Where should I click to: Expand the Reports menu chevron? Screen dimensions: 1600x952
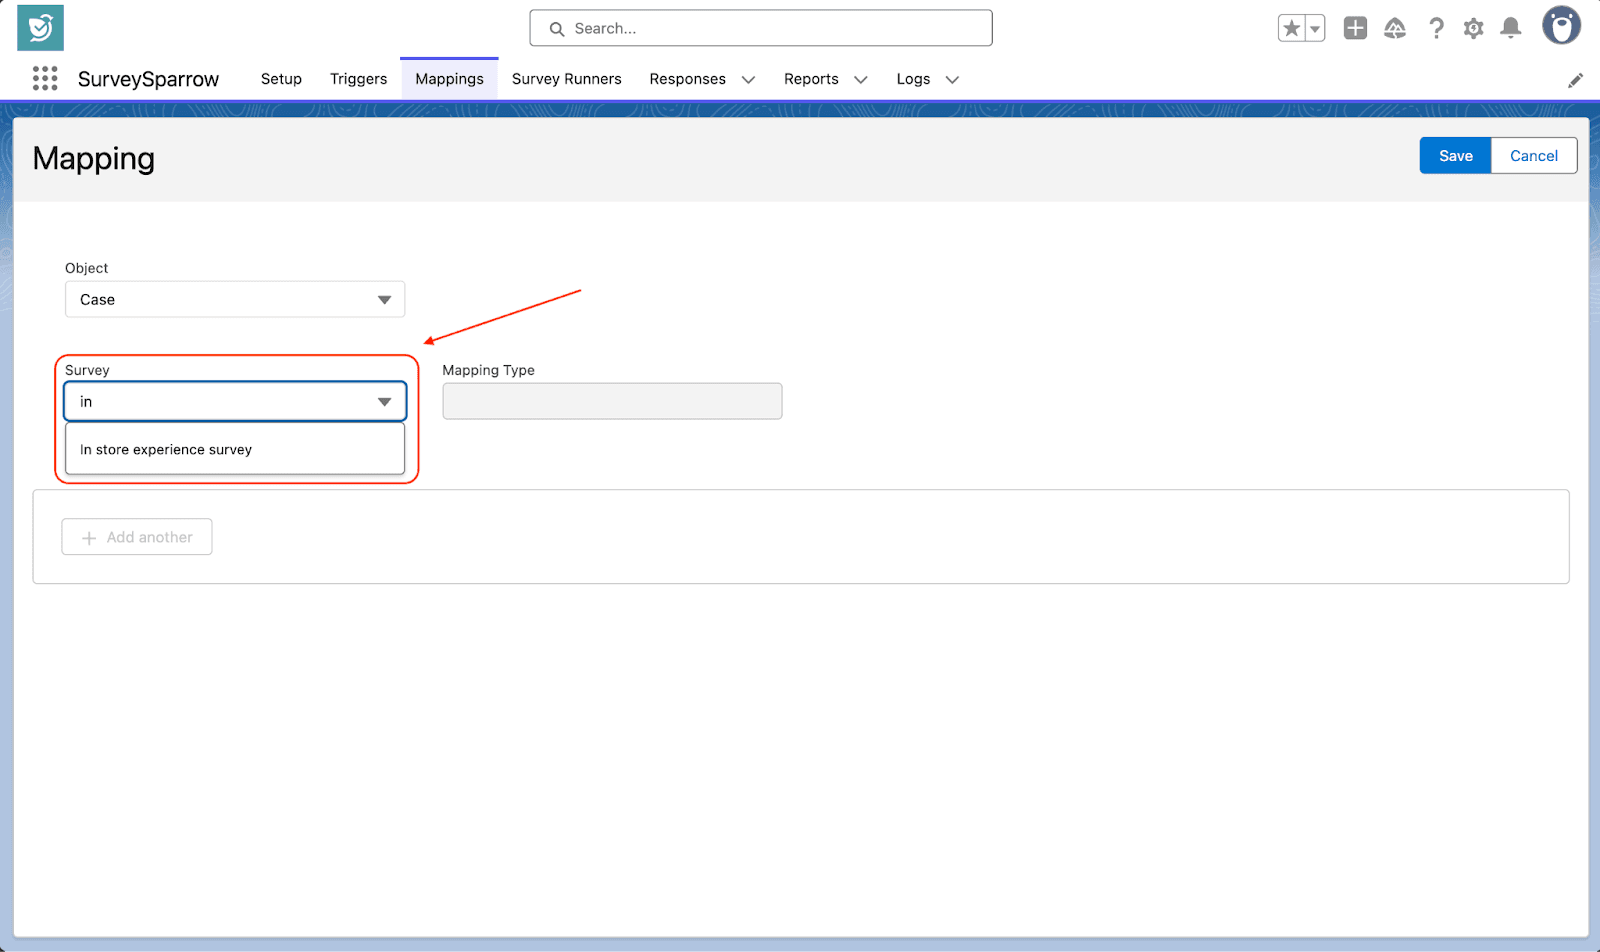pos(860,80)
